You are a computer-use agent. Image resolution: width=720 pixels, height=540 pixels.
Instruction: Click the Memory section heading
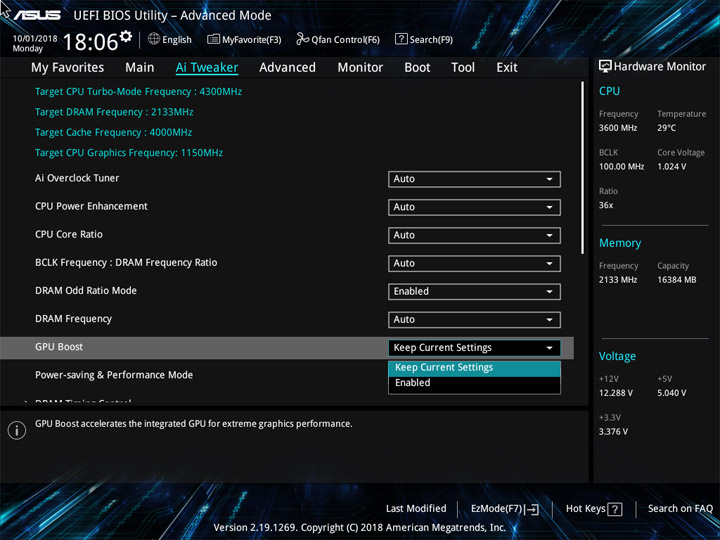(620, 243)
